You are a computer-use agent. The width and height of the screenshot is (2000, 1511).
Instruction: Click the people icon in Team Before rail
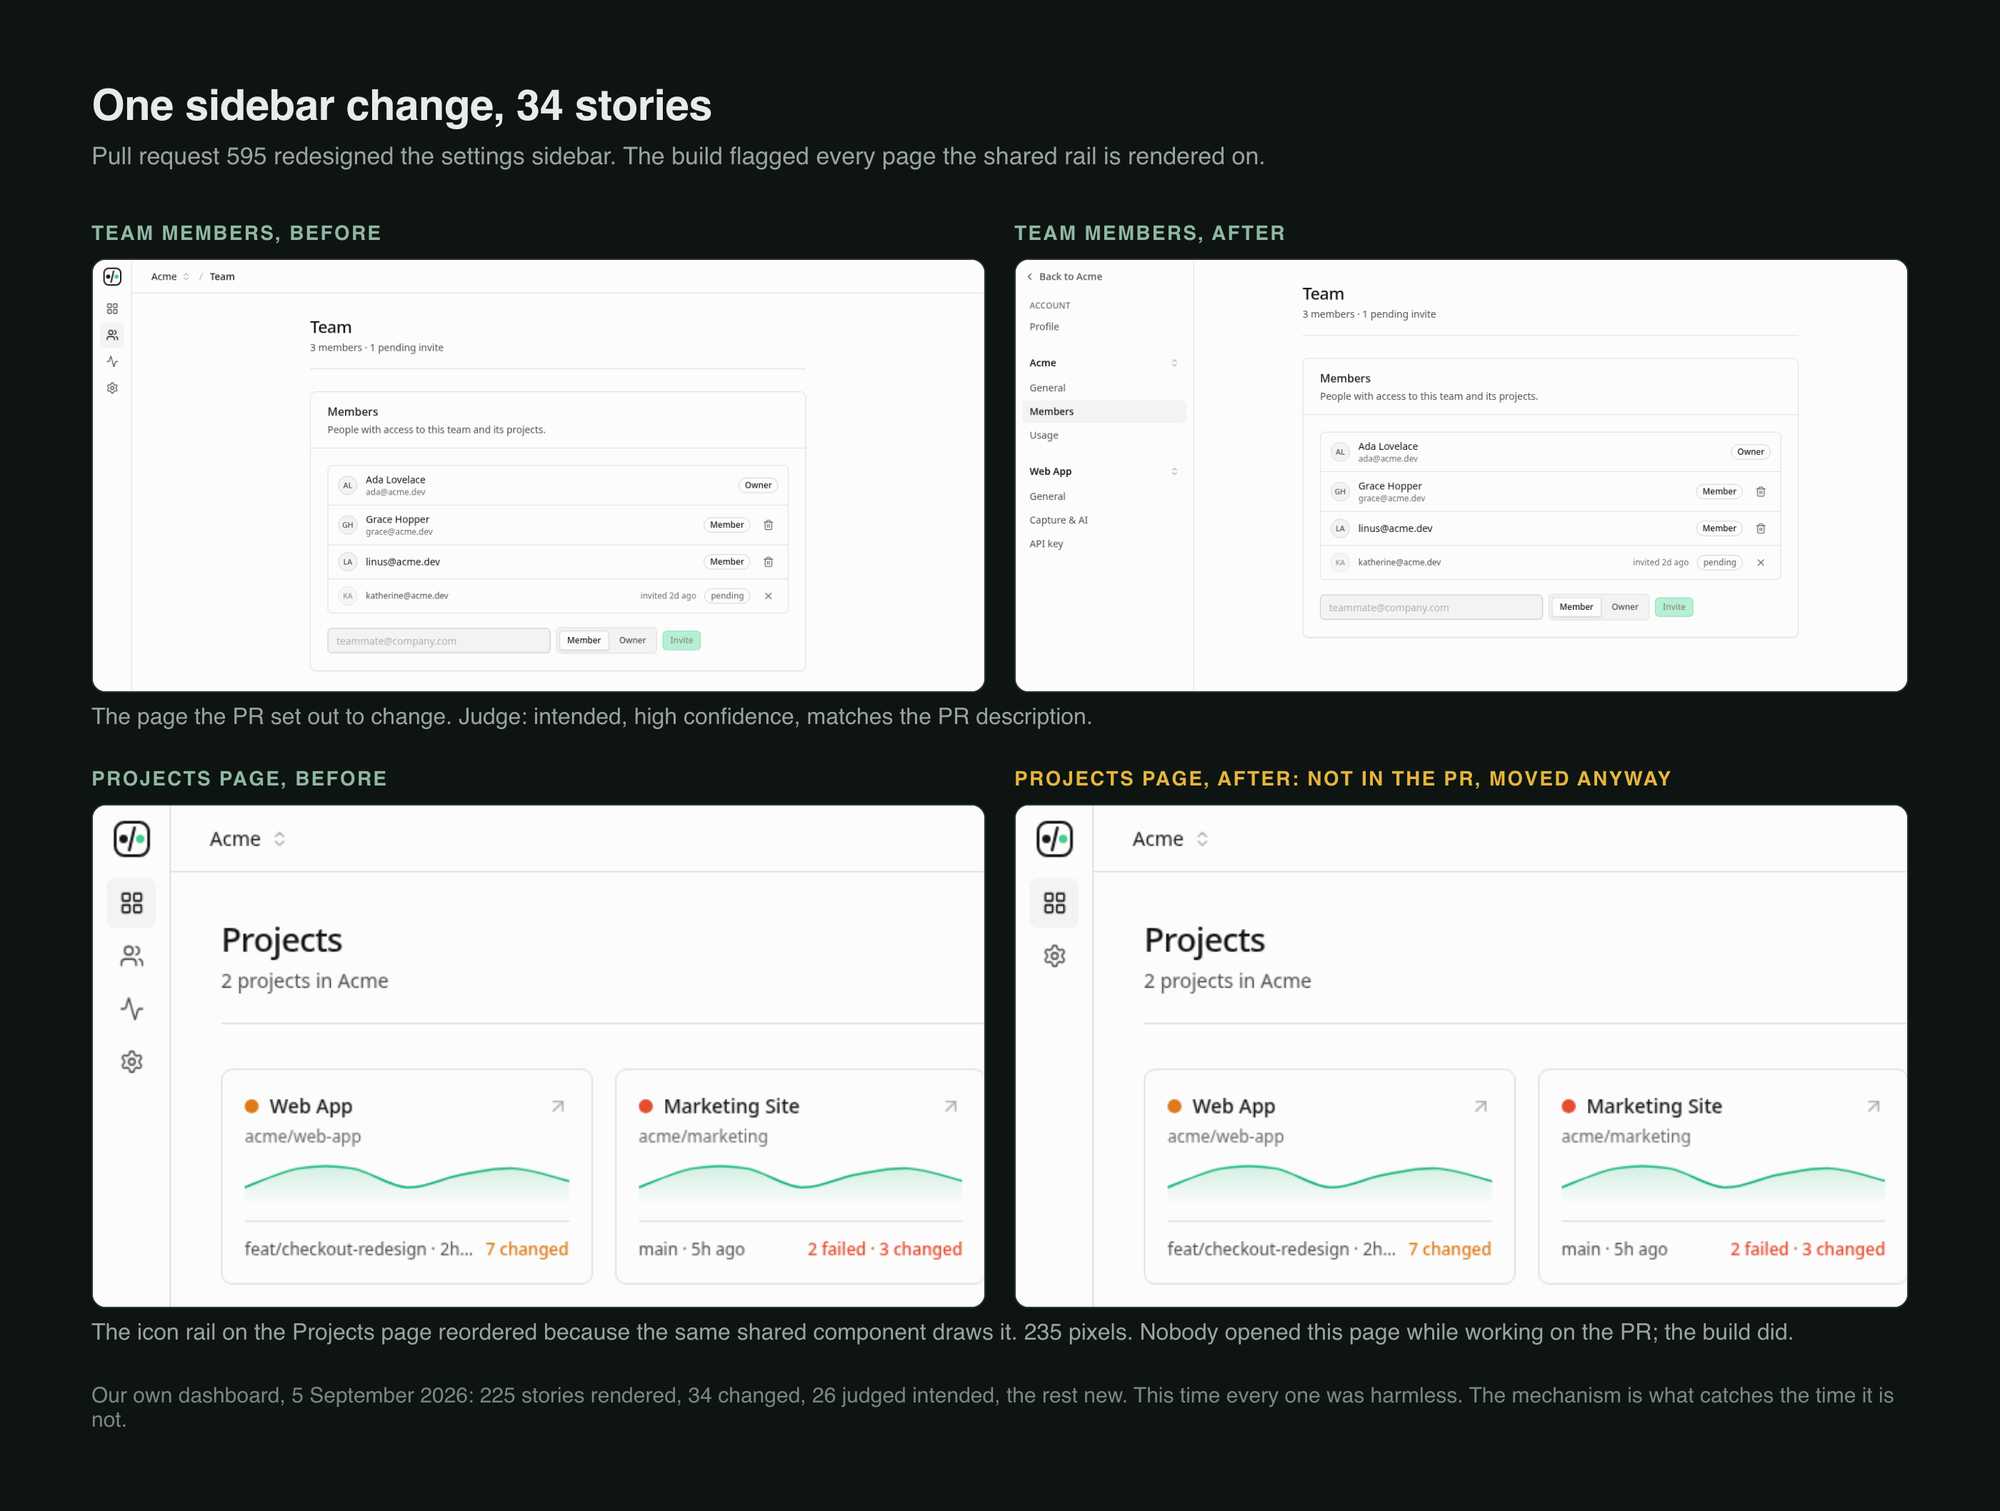tap(113, 335)
